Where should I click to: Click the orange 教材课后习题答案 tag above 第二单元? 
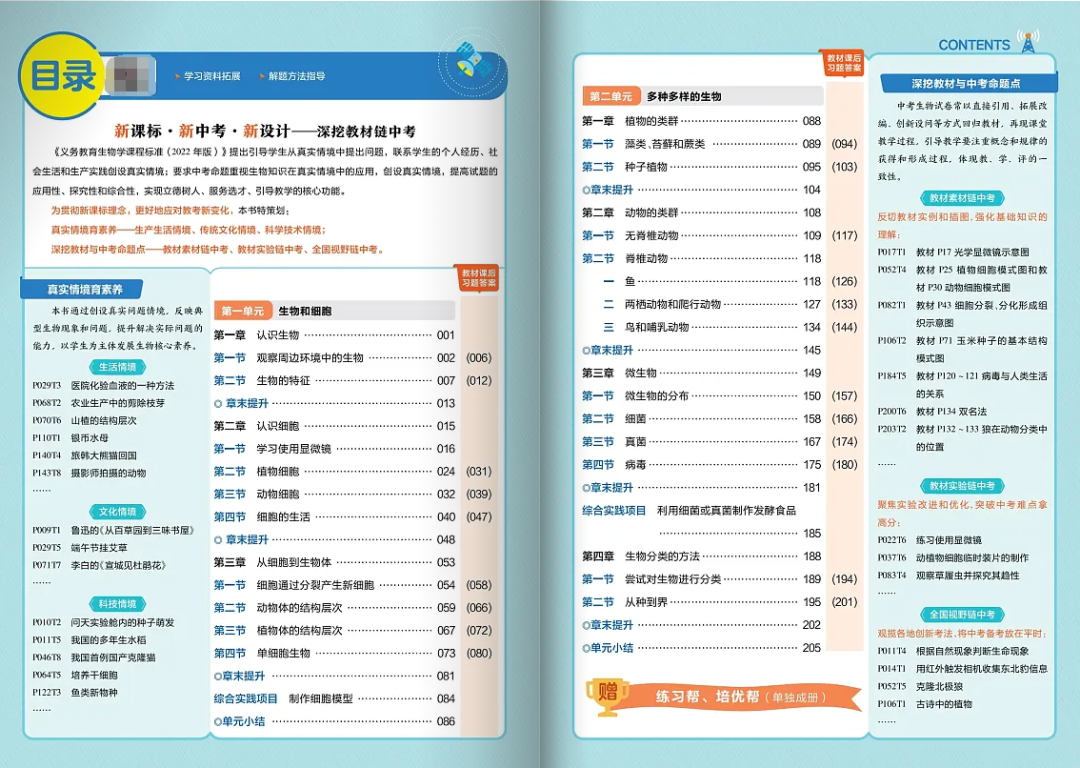click(x=844, y=63)
